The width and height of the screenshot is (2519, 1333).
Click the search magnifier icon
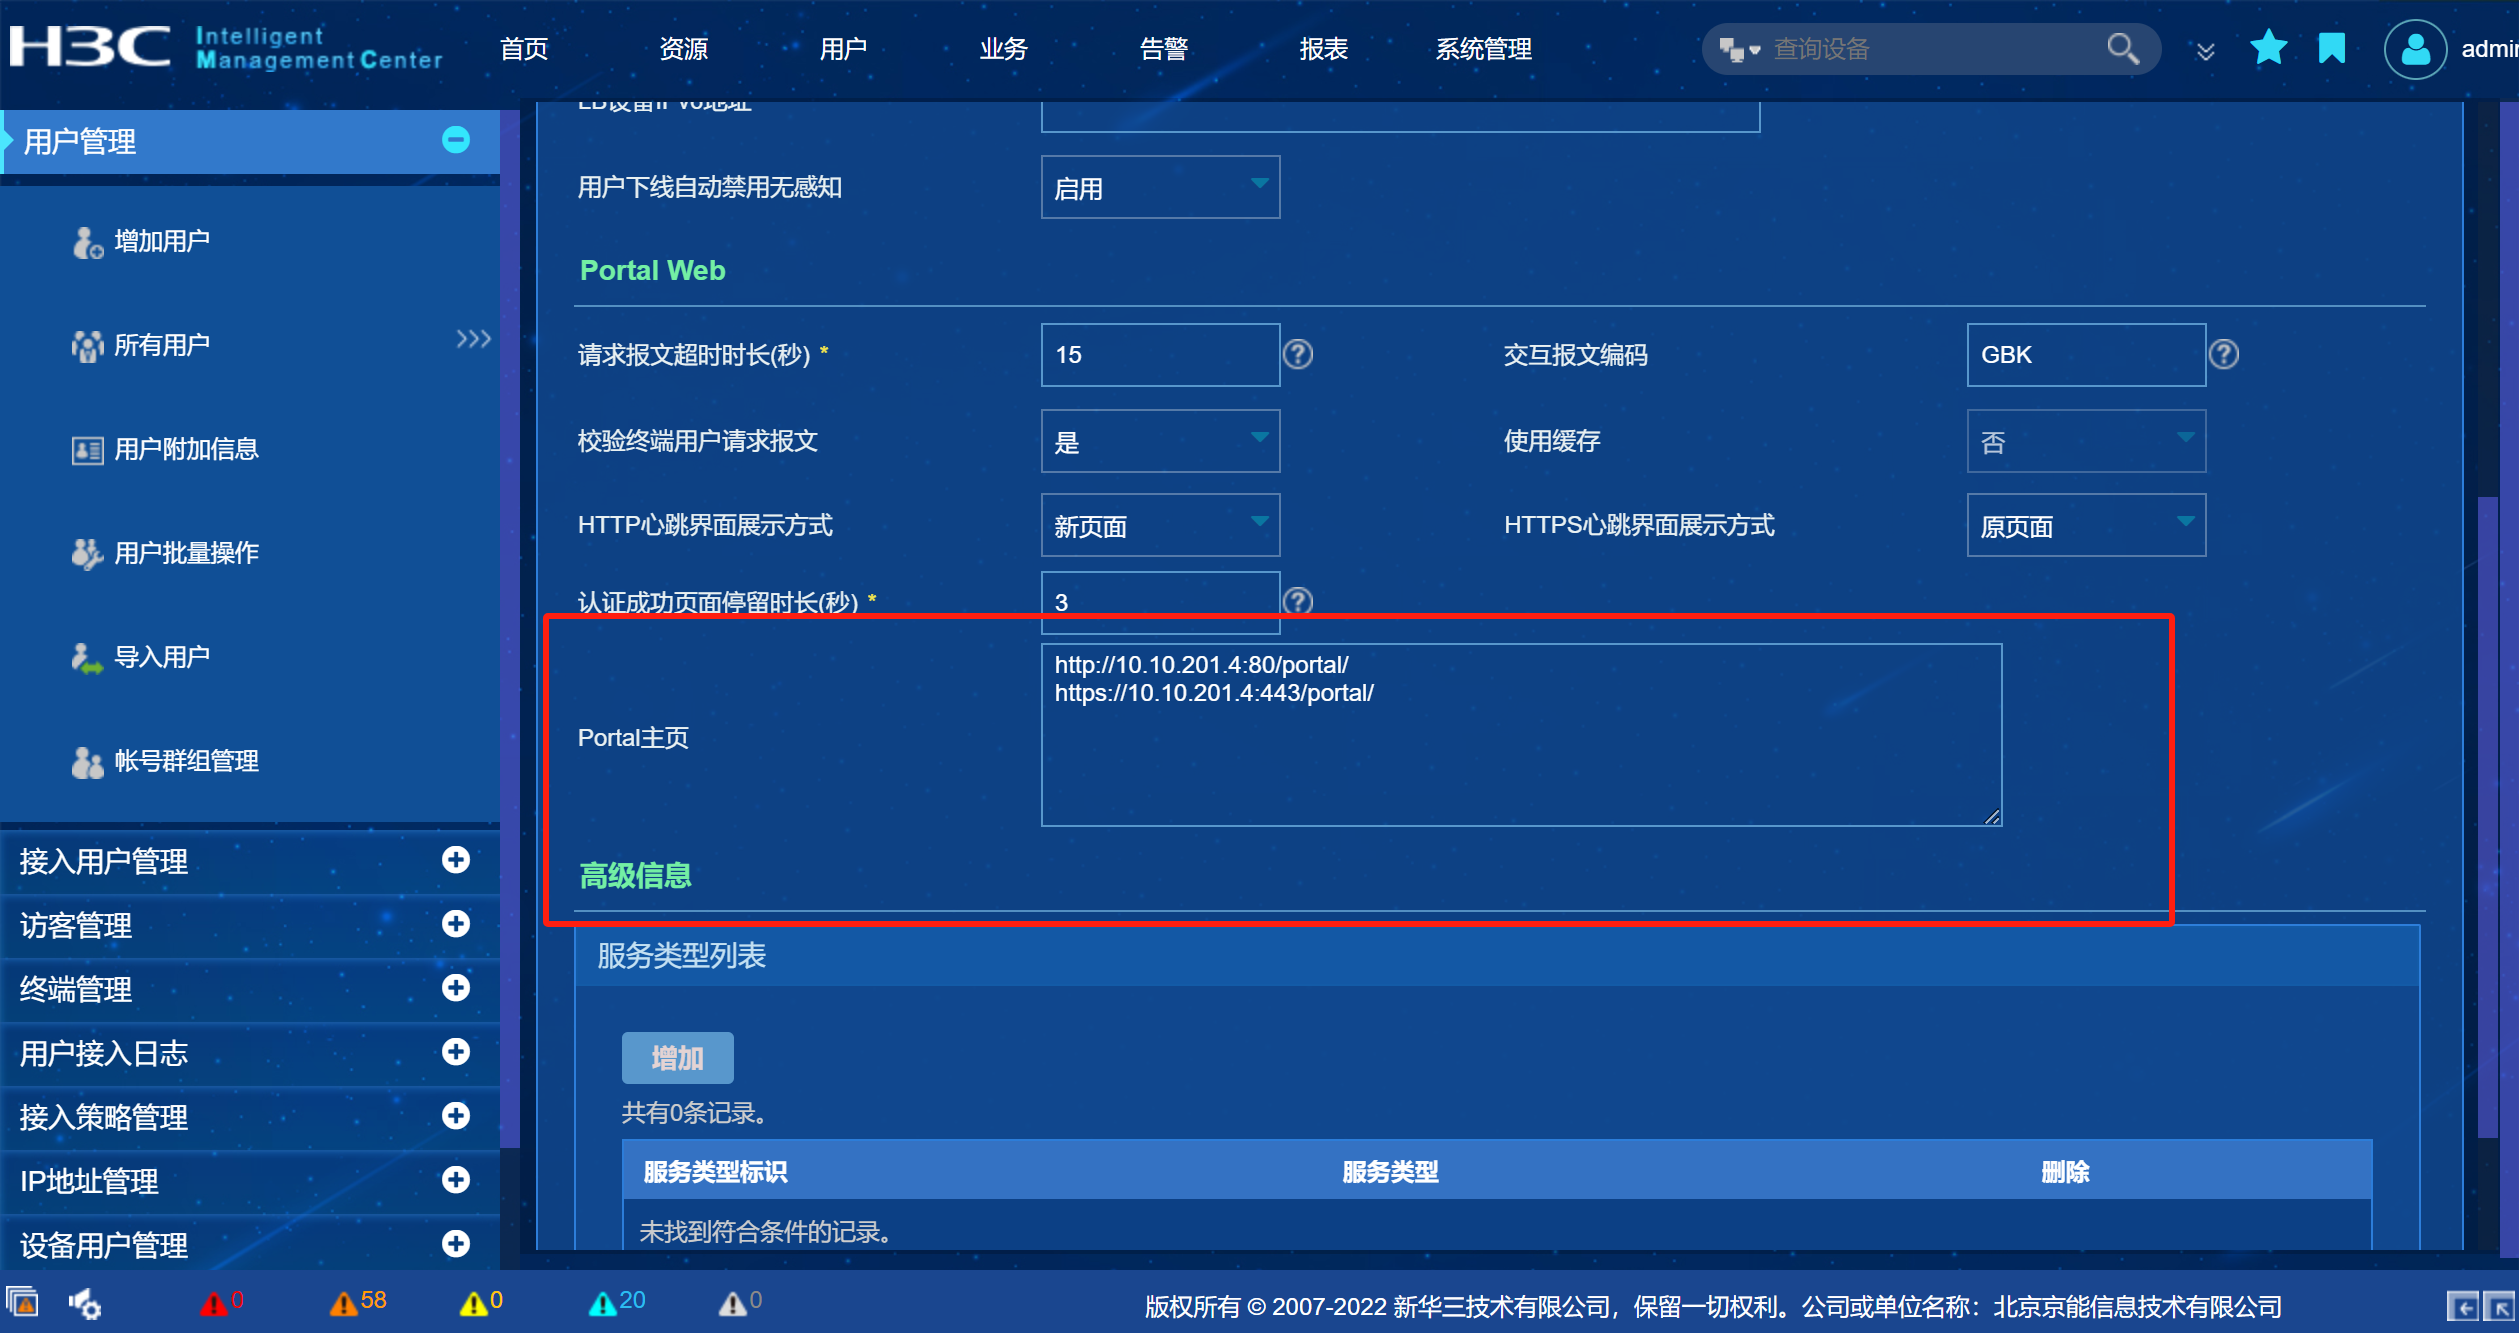(x=2122, y=48)
